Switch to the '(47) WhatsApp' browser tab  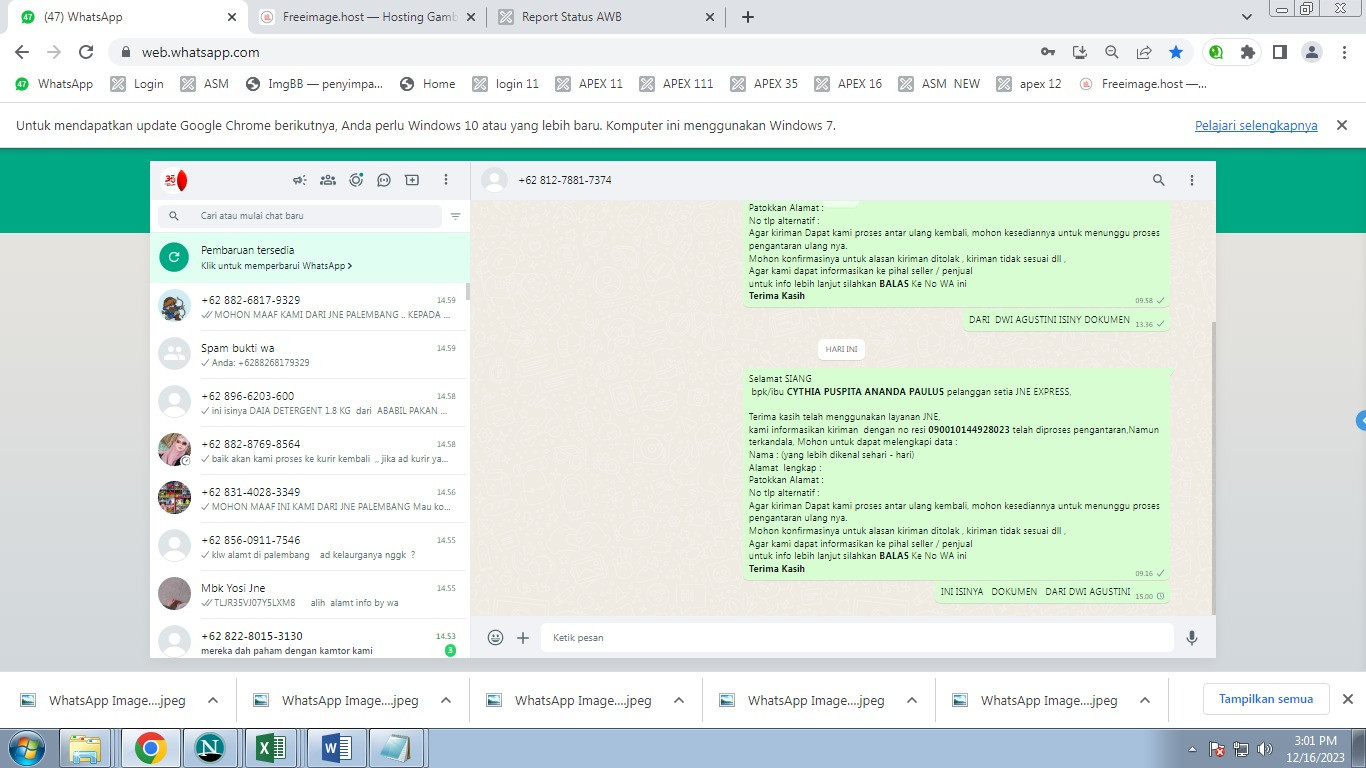point(125,17)
